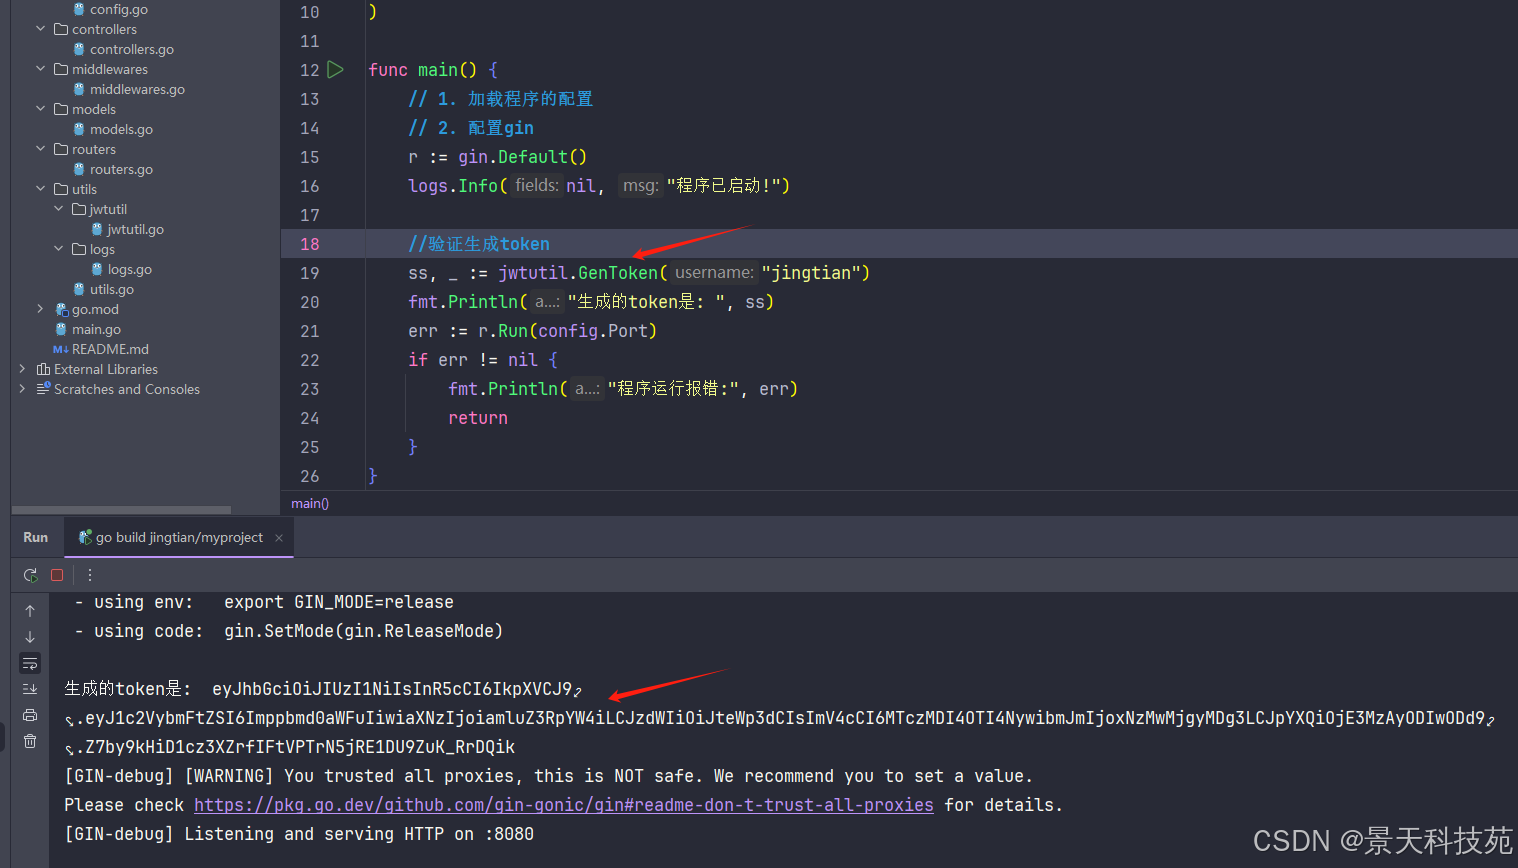Image resolution: width=1518 pixels, height=868 pixels.
Task: Click the up arrow in the run console sidebar
Action: tap(30, 611)
